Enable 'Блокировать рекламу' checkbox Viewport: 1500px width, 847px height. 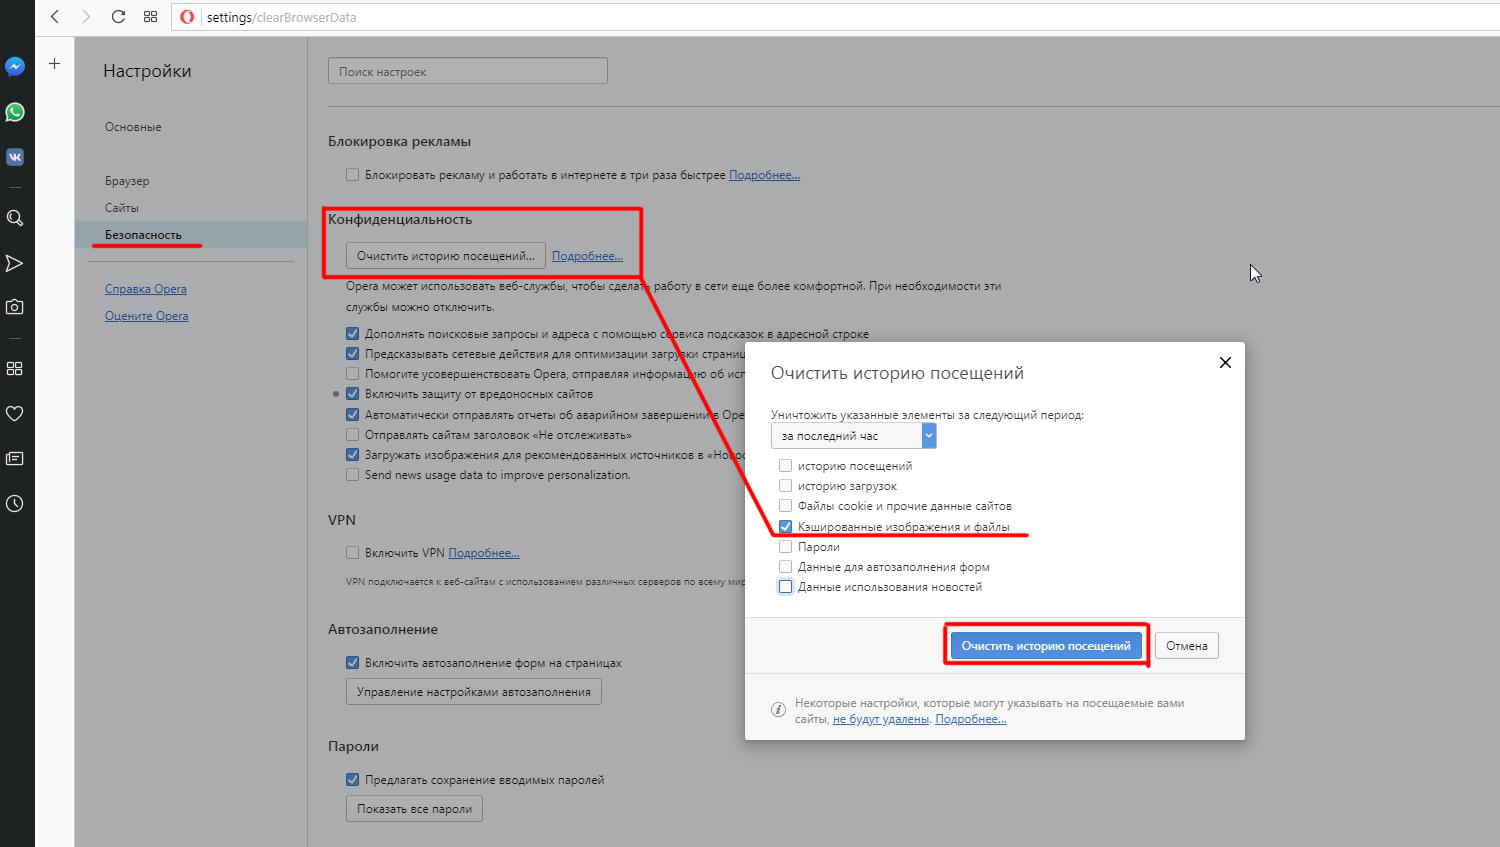[x=352, y=175]
